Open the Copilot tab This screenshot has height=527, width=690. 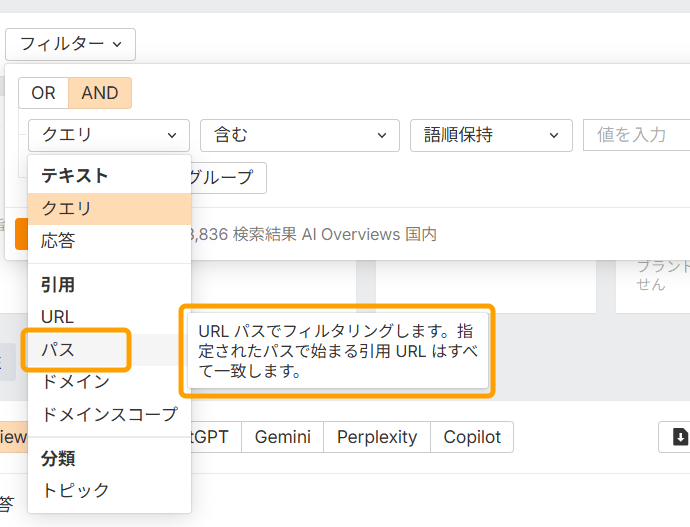tap(472, 437)
